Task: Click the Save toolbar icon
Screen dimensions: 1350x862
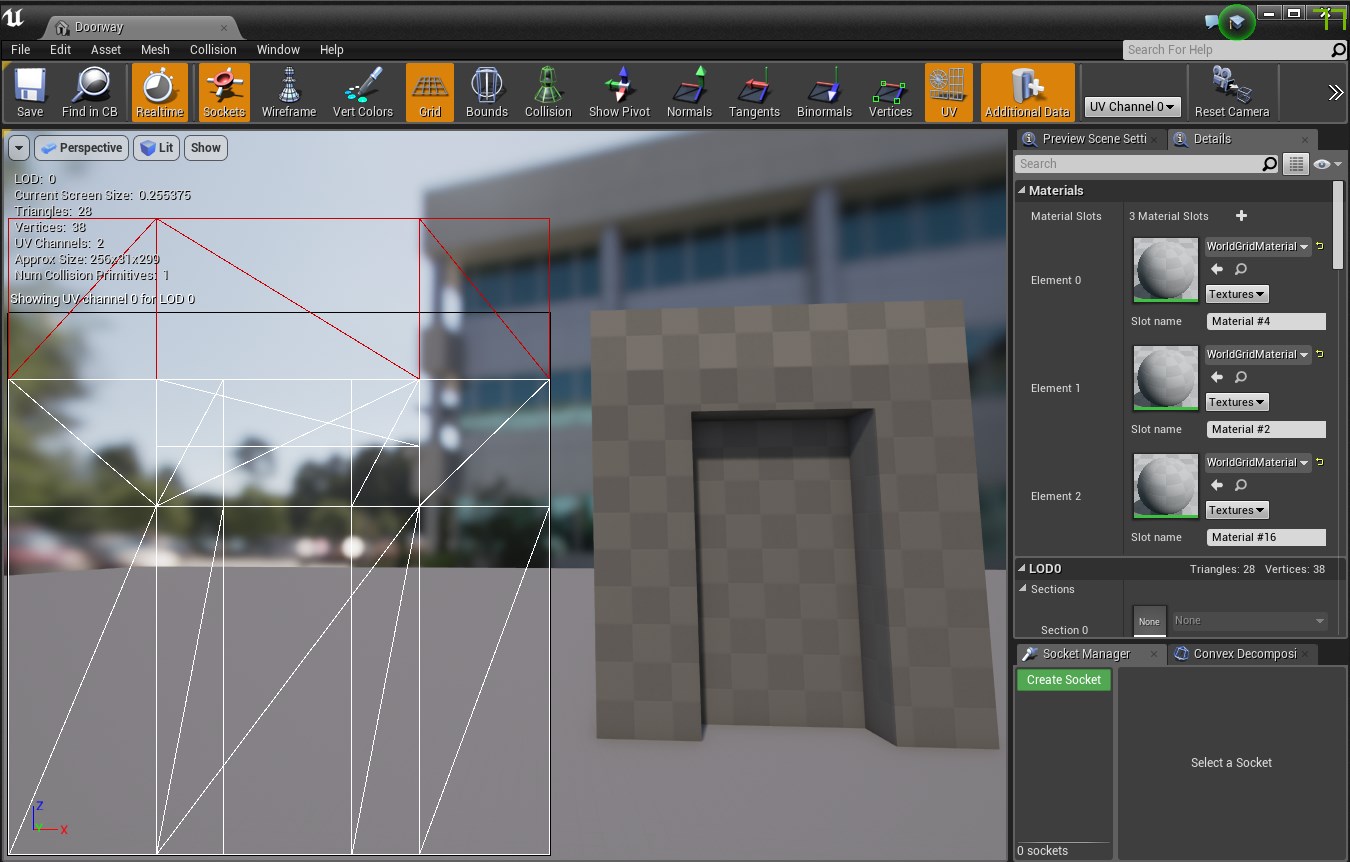Action: coord(30,93)
